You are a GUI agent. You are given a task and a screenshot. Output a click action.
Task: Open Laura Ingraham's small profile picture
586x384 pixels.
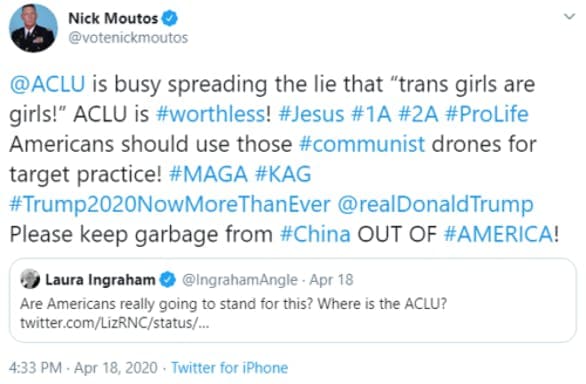(x=30, y=279)
